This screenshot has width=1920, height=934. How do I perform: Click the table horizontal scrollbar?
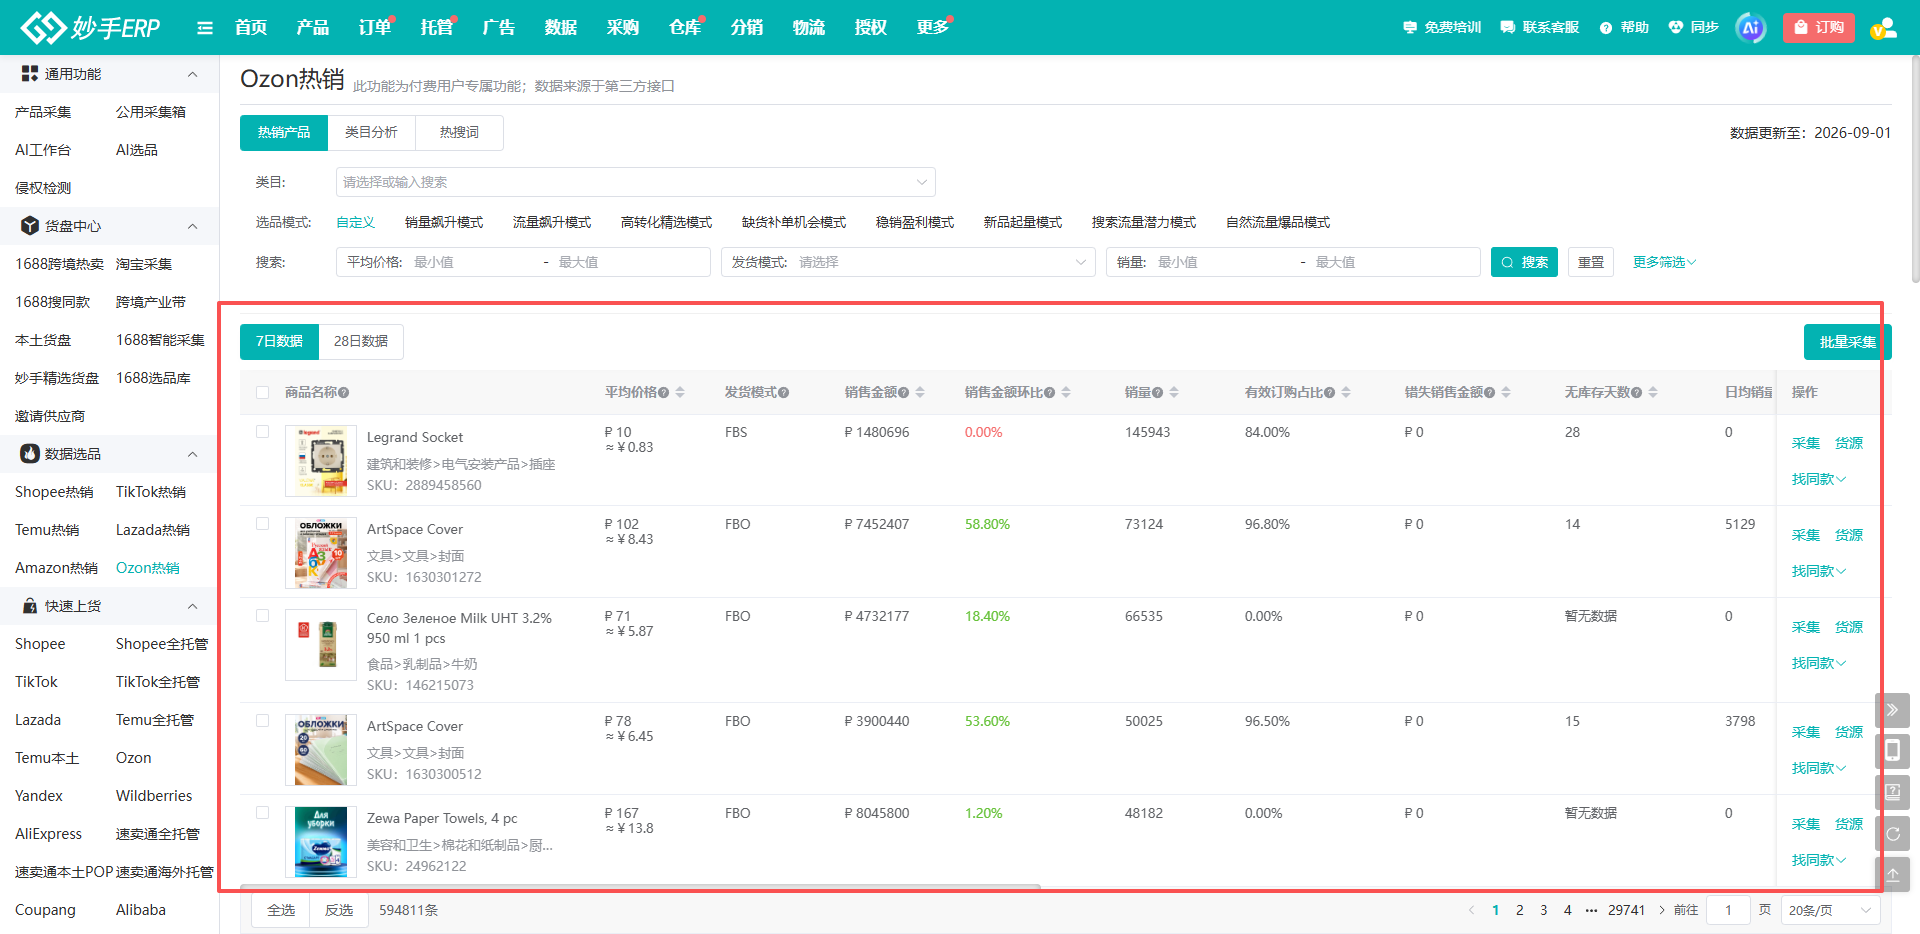pyautogui.click(x=640, y=886)
